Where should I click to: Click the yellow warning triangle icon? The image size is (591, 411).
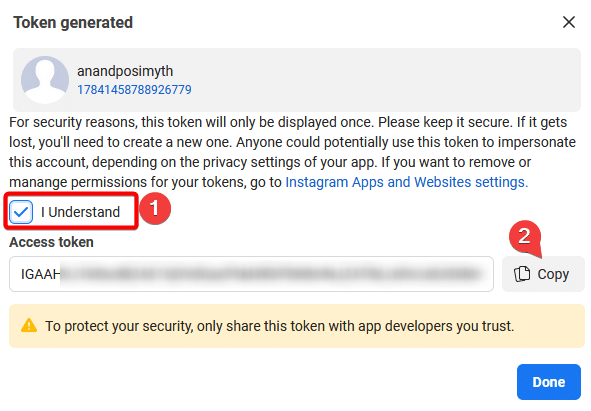coord(29,325)
